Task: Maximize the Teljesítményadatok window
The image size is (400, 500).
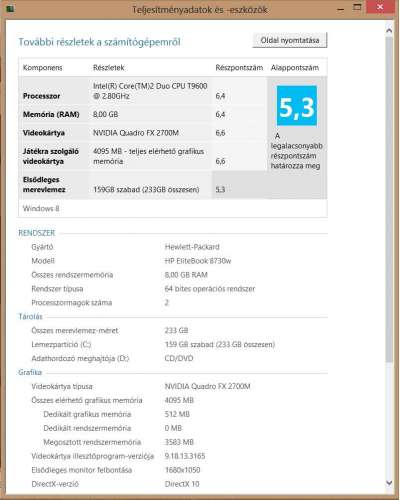Action: point(357,7)
